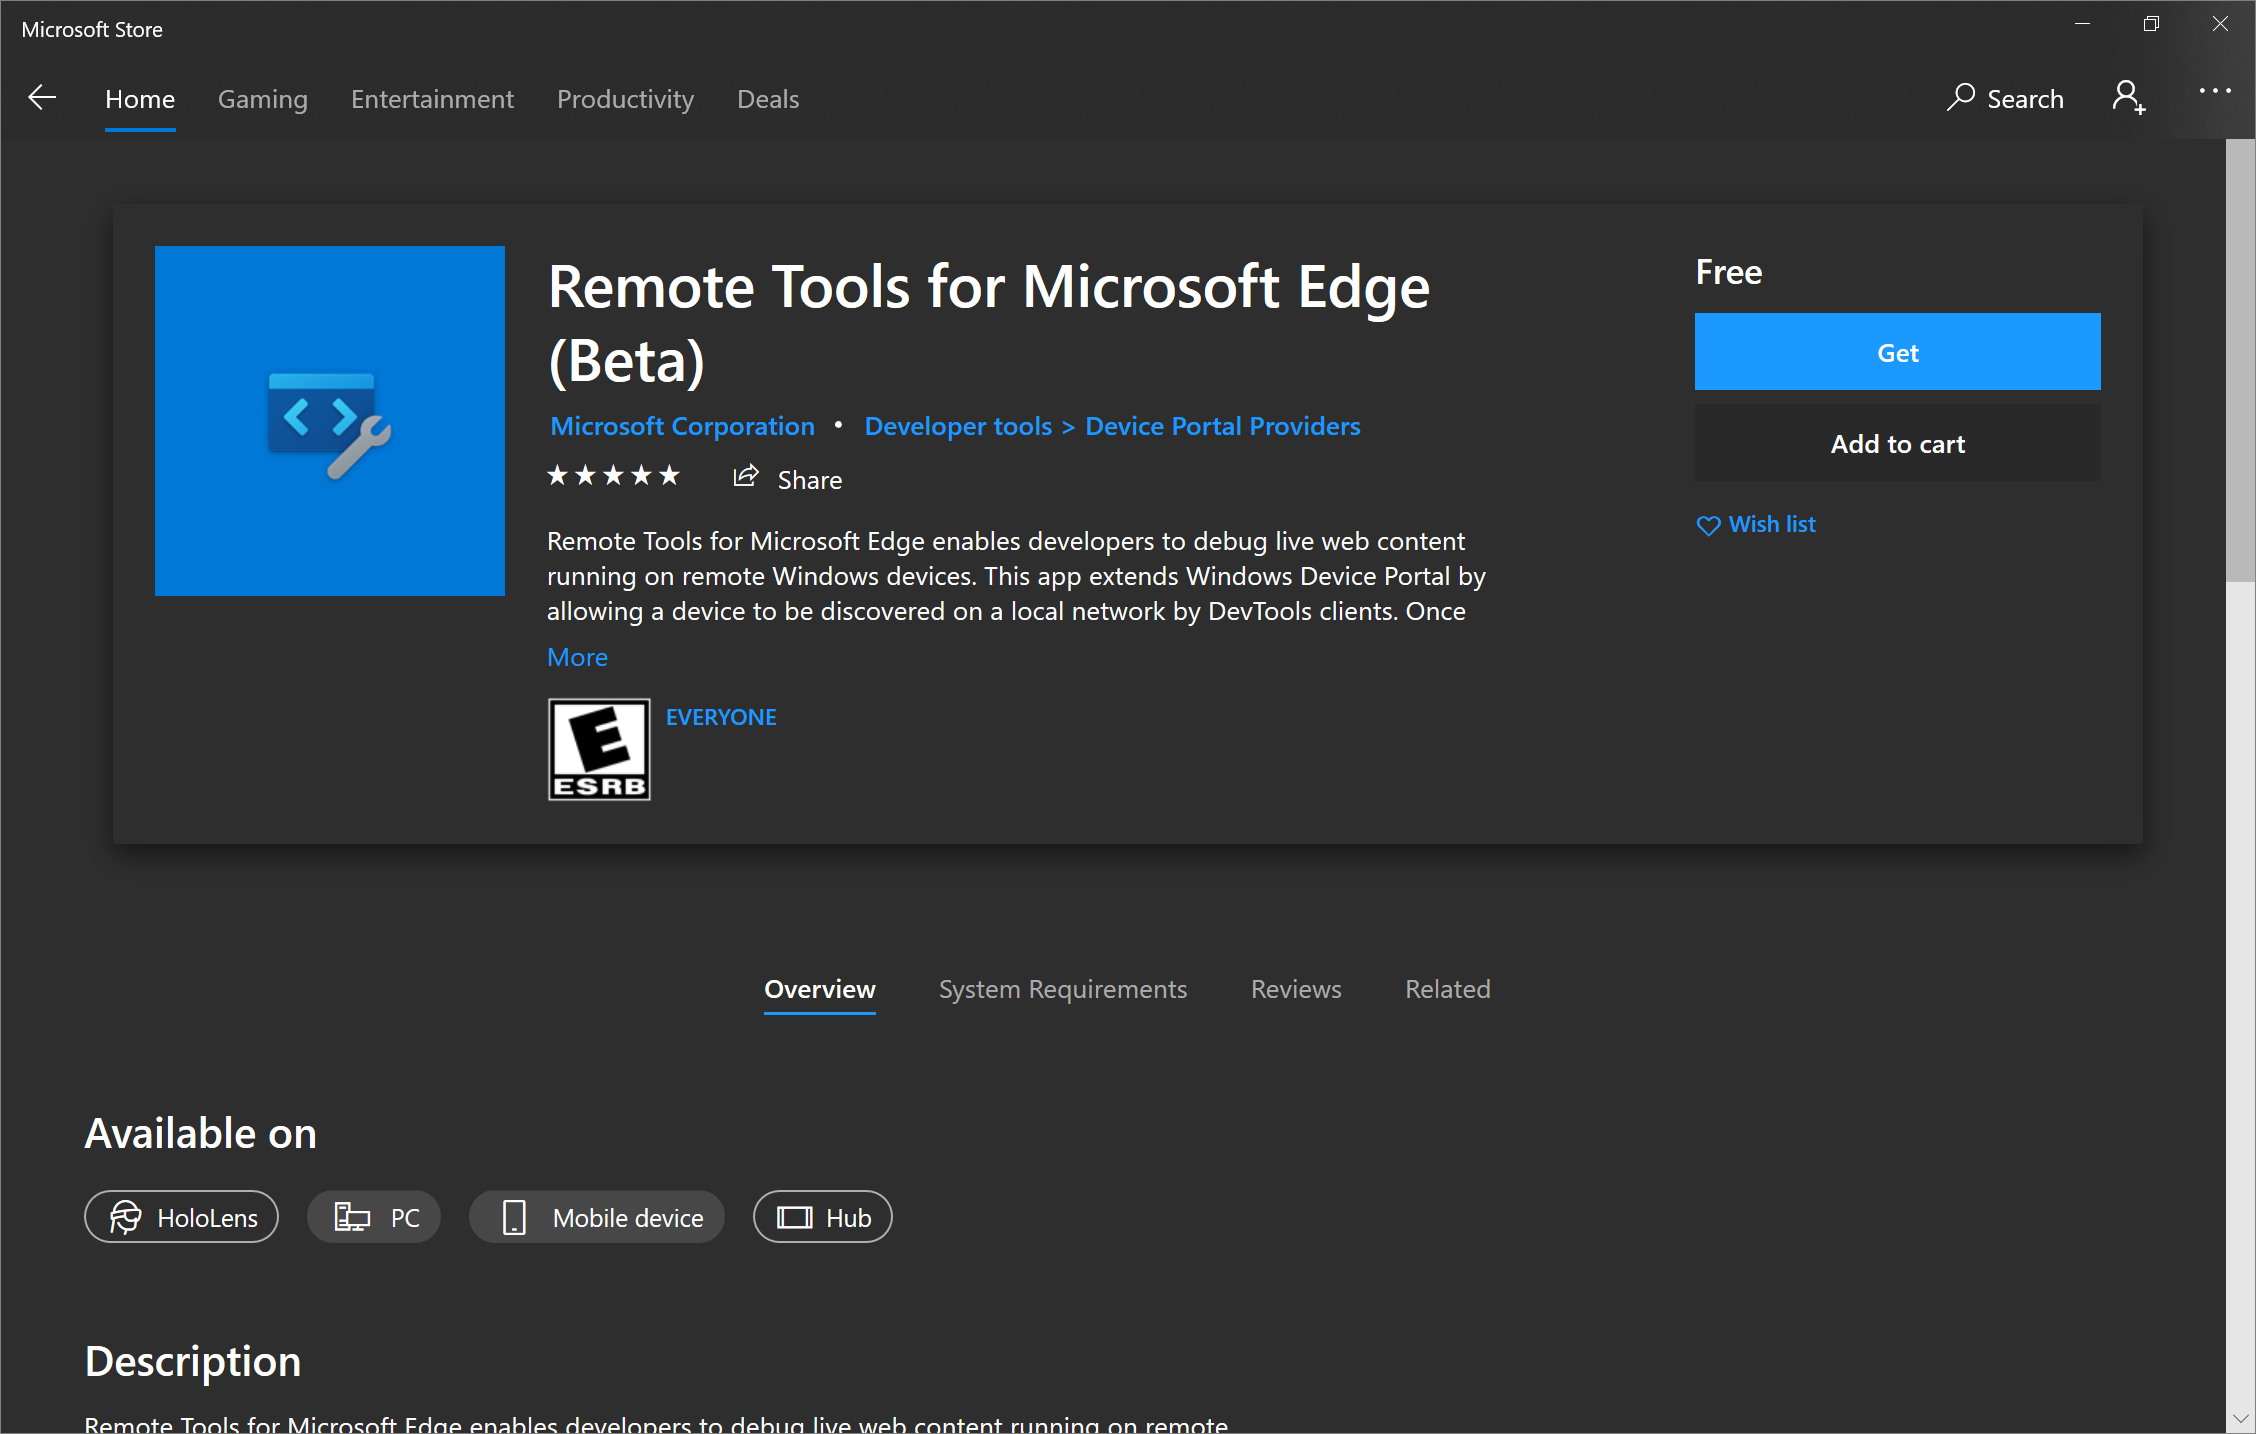Expand the Reviews section tab
This screenshot has height=1434, width=2256.
tap(1296, 988)
